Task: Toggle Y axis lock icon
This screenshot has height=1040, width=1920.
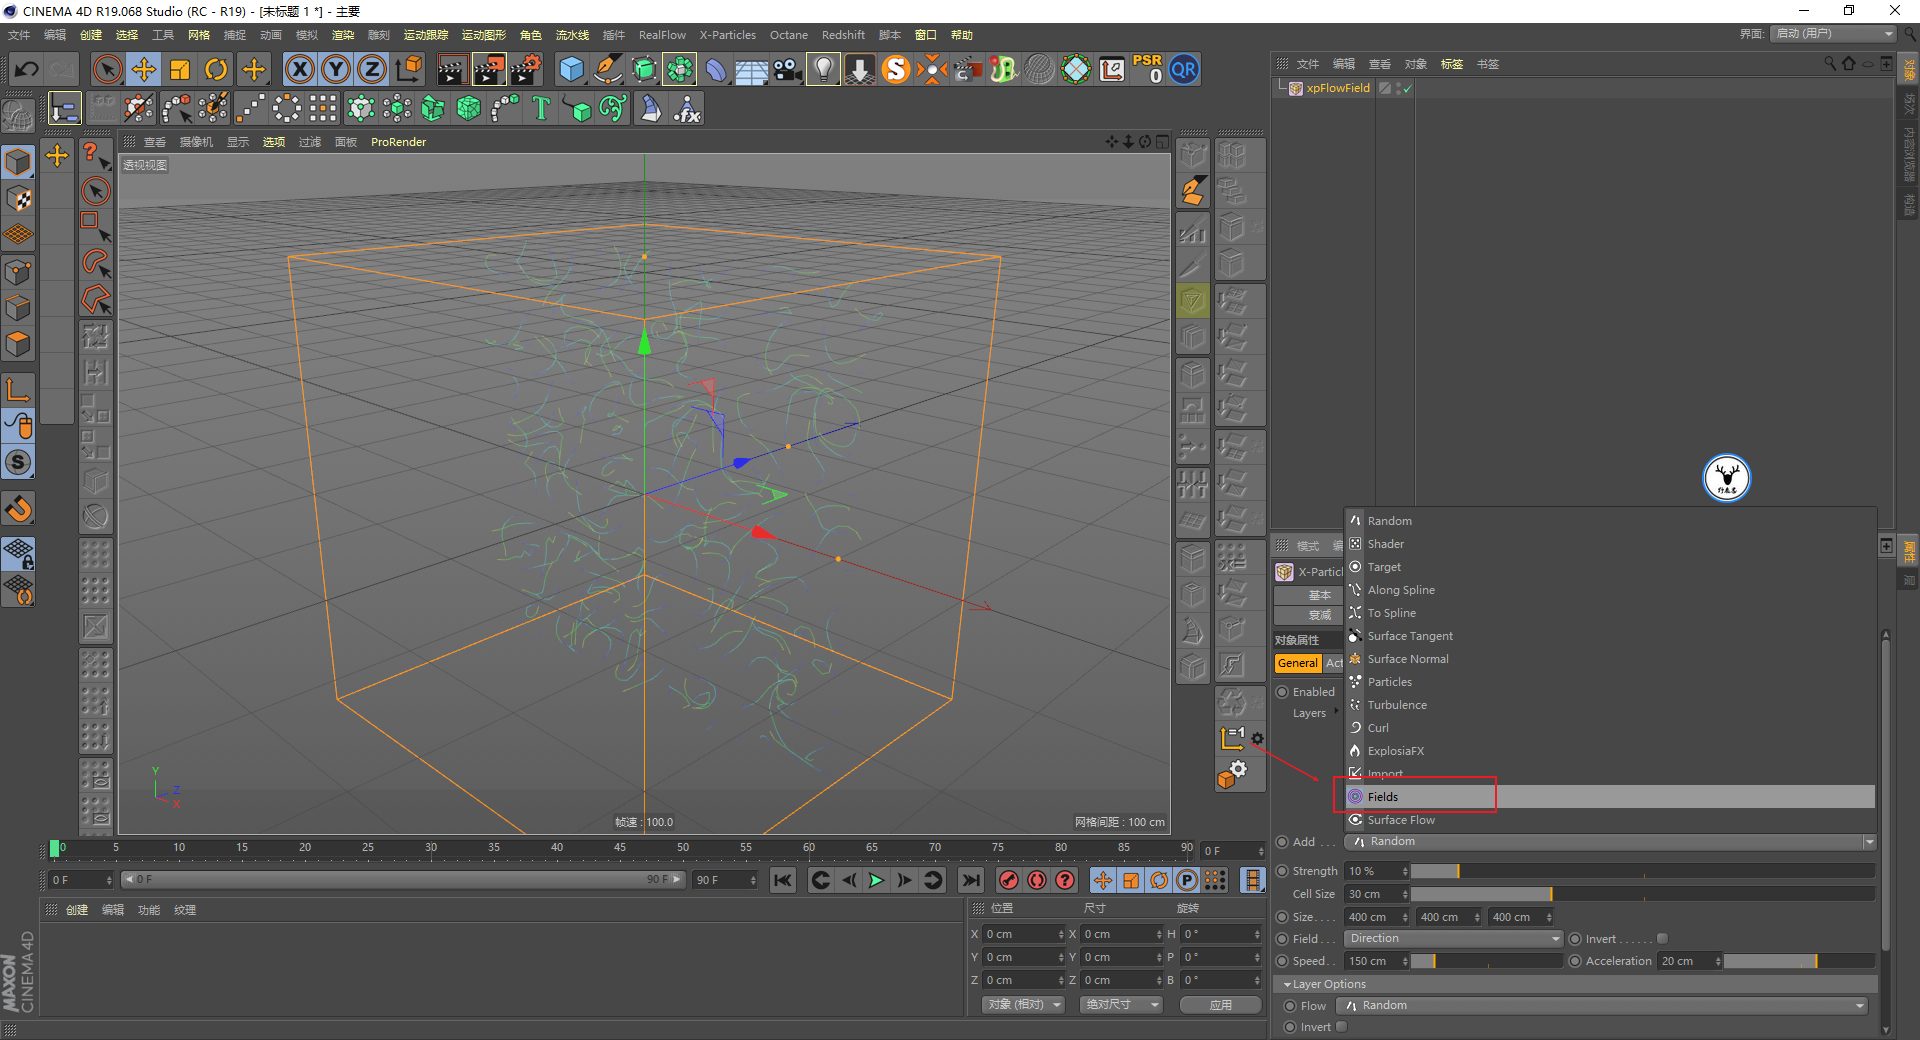Action: (x=336, y=69)
